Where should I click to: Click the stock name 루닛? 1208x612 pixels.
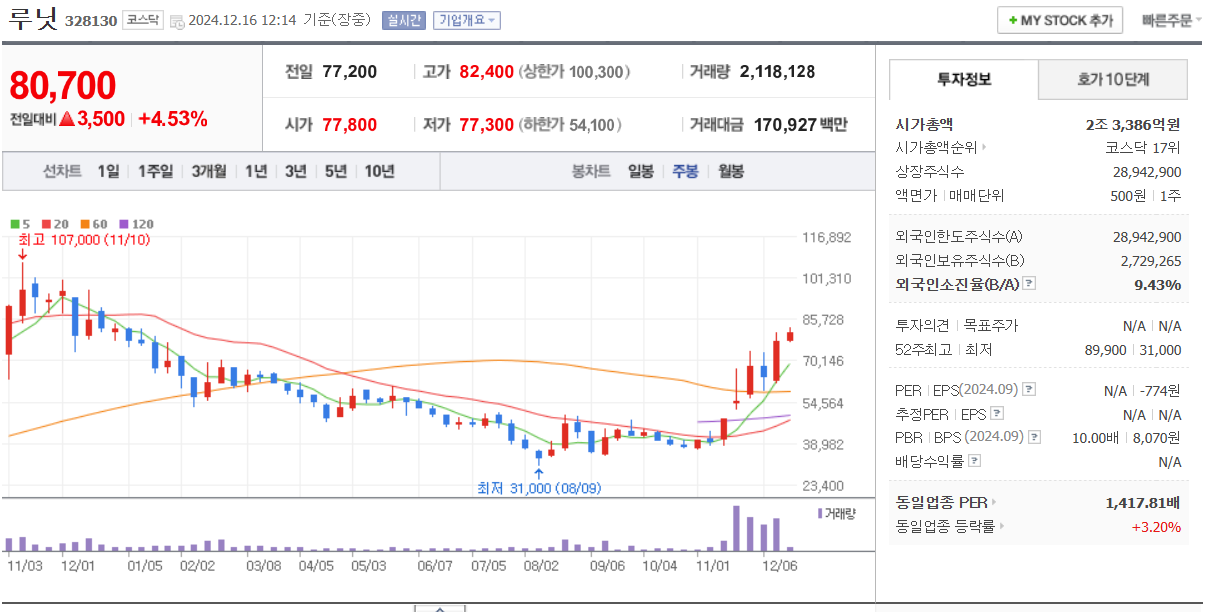(33, 18)
